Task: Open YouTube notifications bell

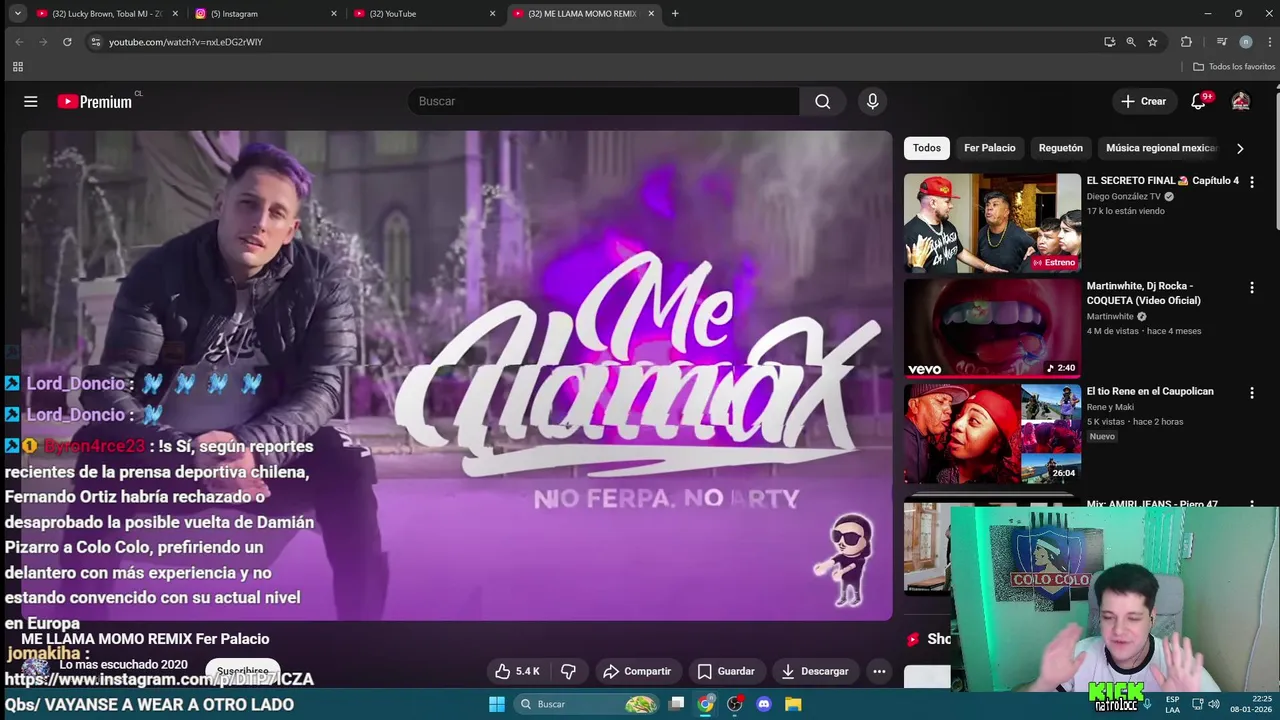Action: point(1198,101)
